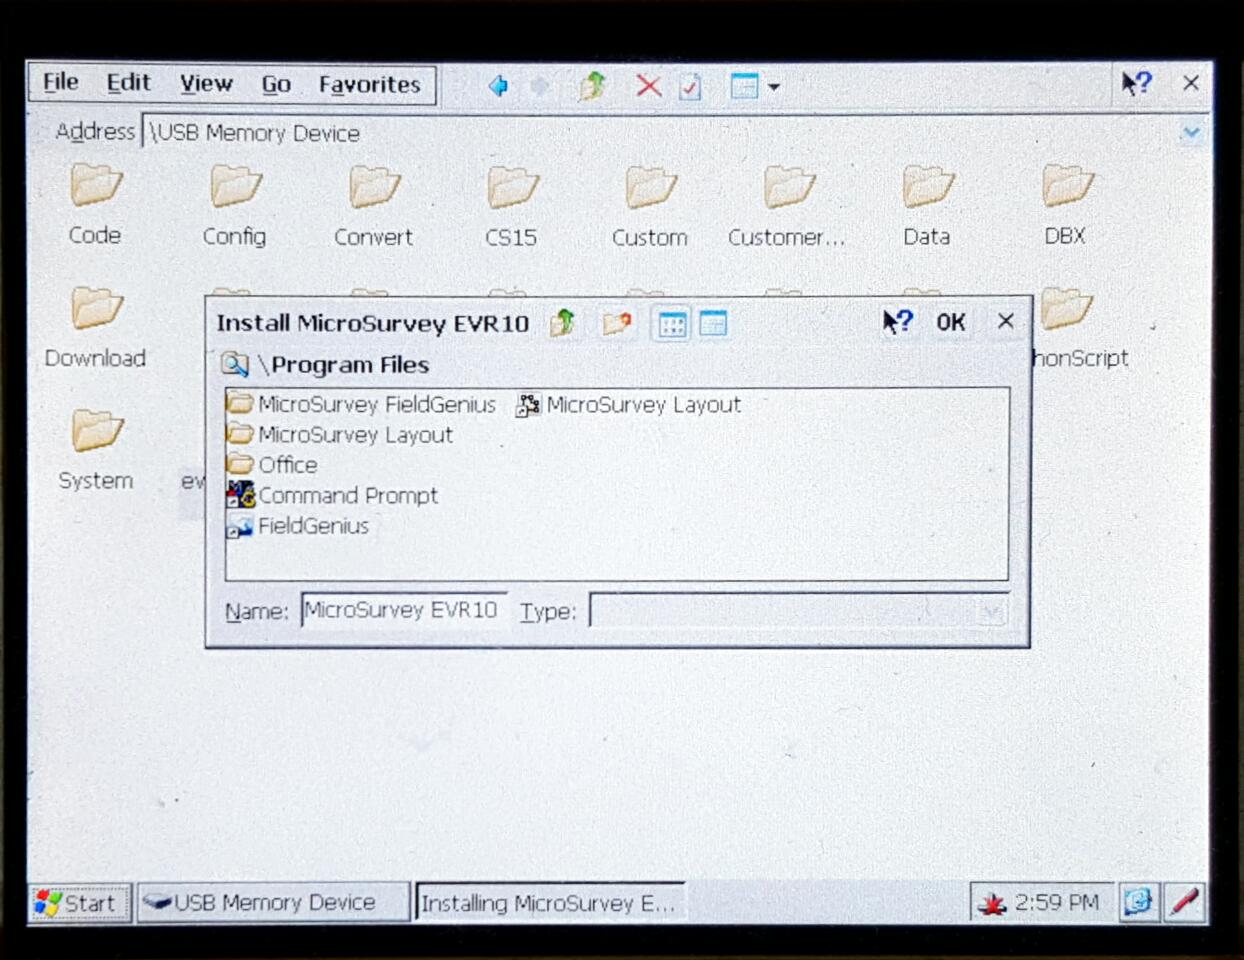This screenshot has width=1244, height=960.
Task: Select the MicroSurvey FieldGenius folder row
Action: coord(362,404)
